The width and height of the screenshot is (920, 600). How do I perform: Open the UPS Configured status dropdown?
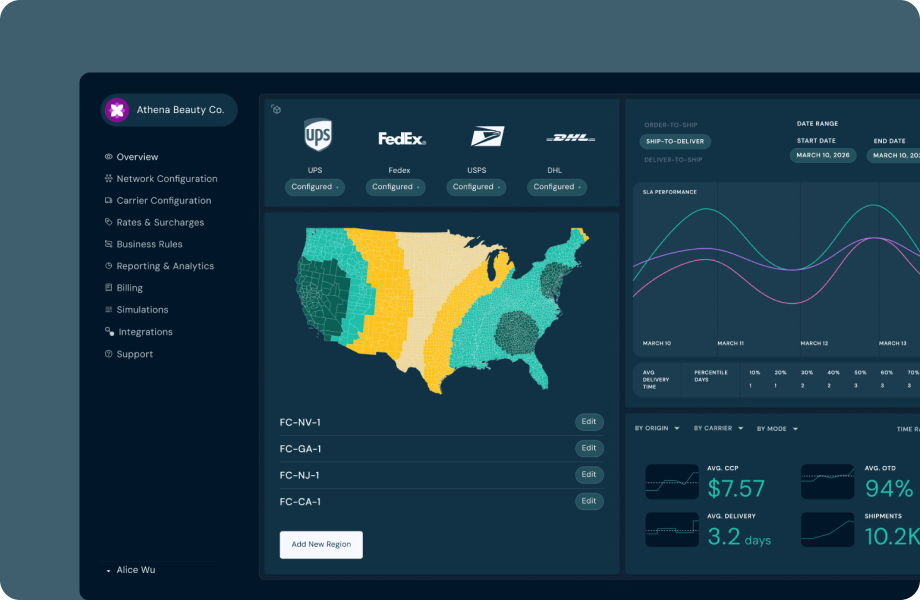(x=314, y=187)
